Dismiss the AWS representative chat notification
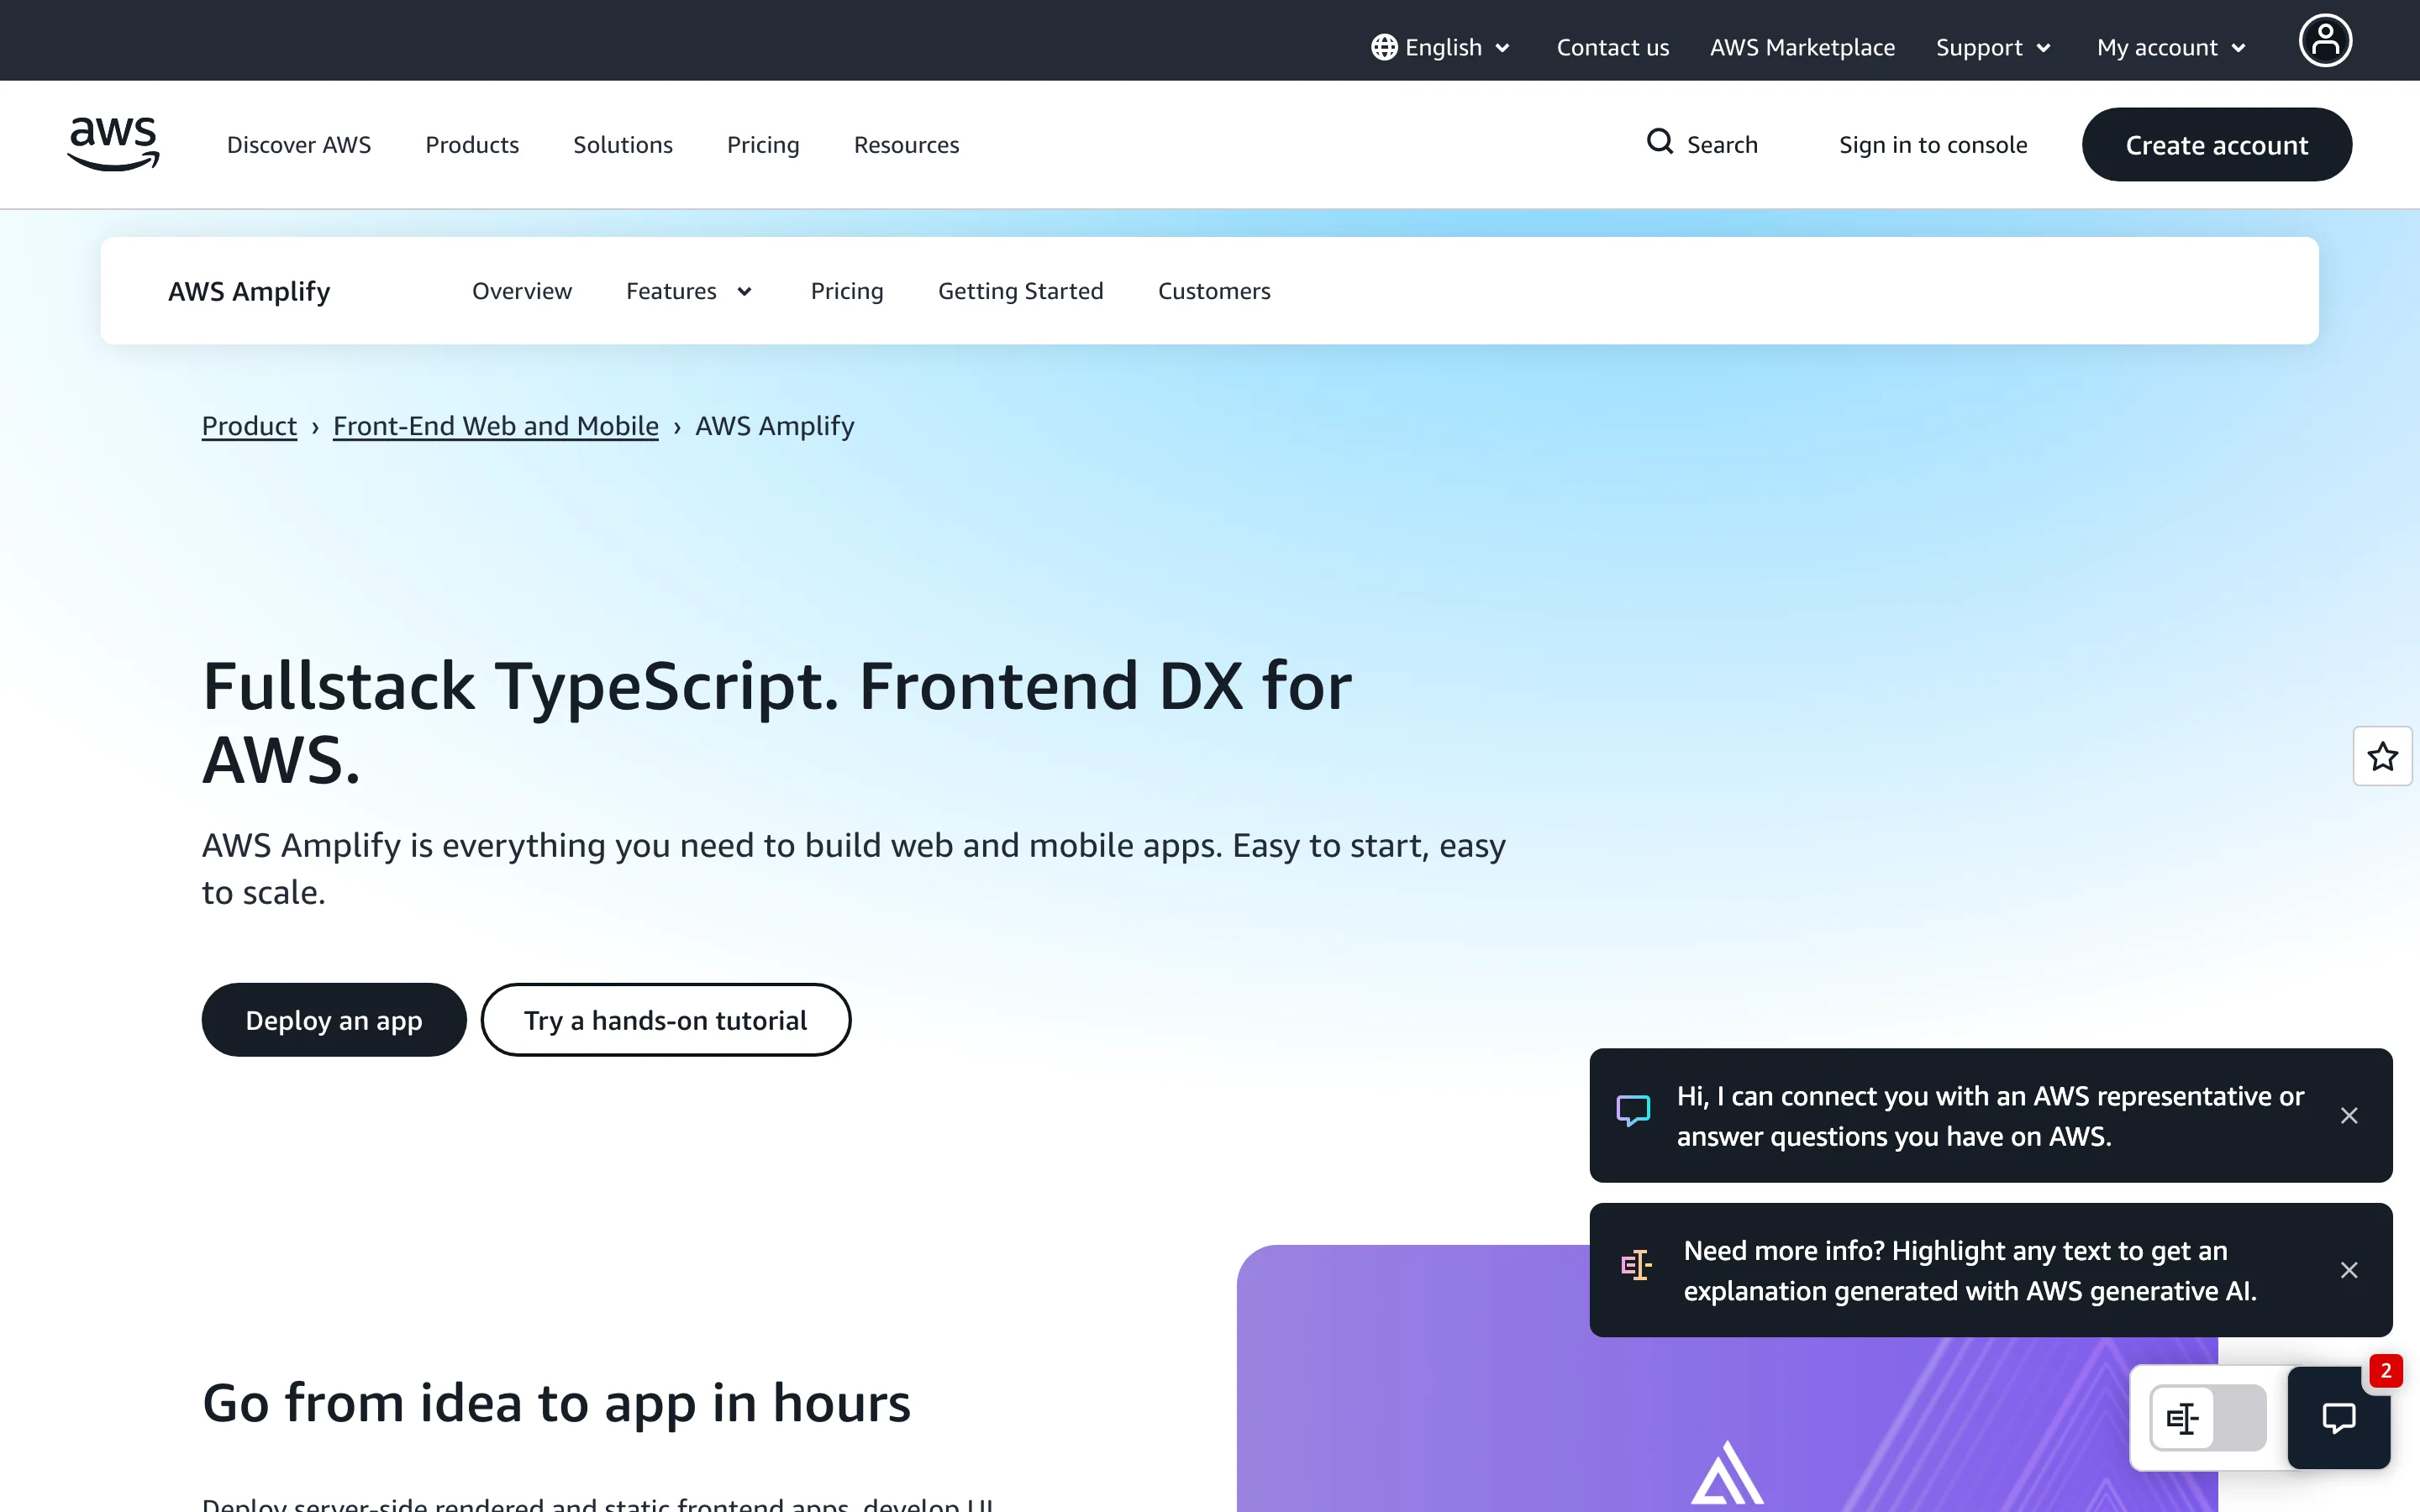The width and height of the screenshot is (2420, 1512). 2349,1115
